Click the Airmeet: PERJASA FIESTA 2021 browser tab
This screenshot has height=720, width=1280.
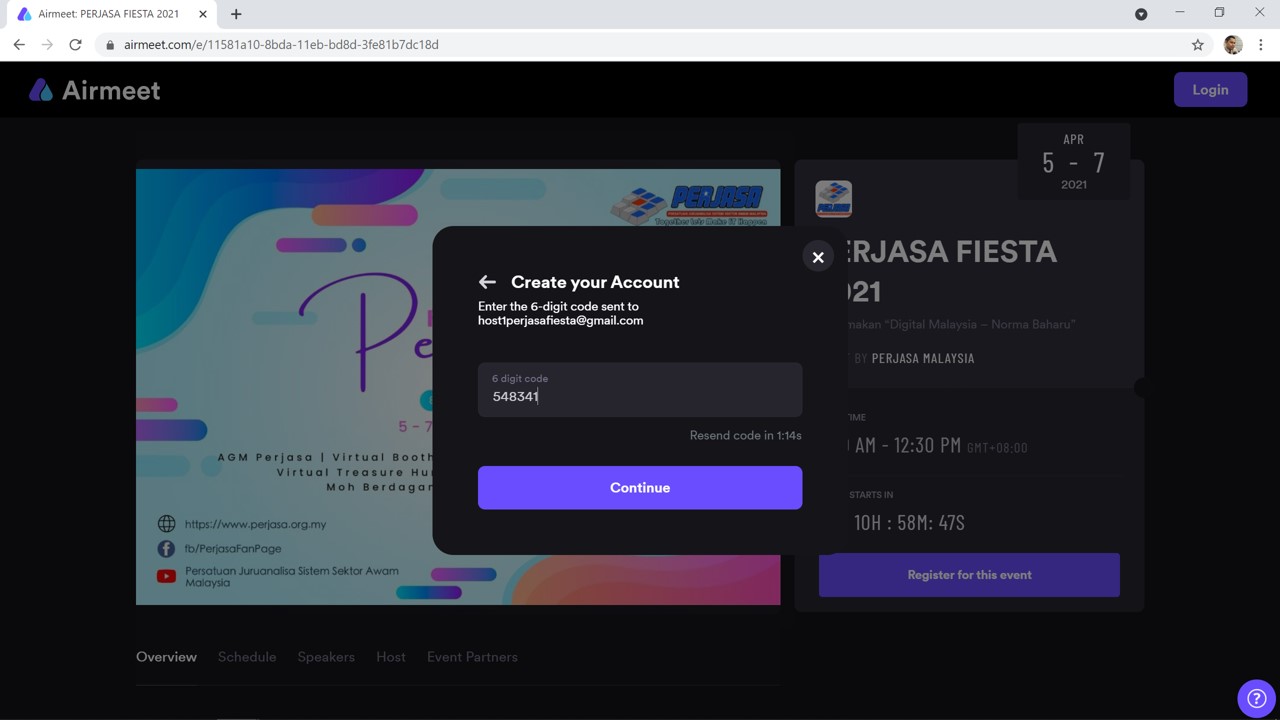tap(113, 14)
